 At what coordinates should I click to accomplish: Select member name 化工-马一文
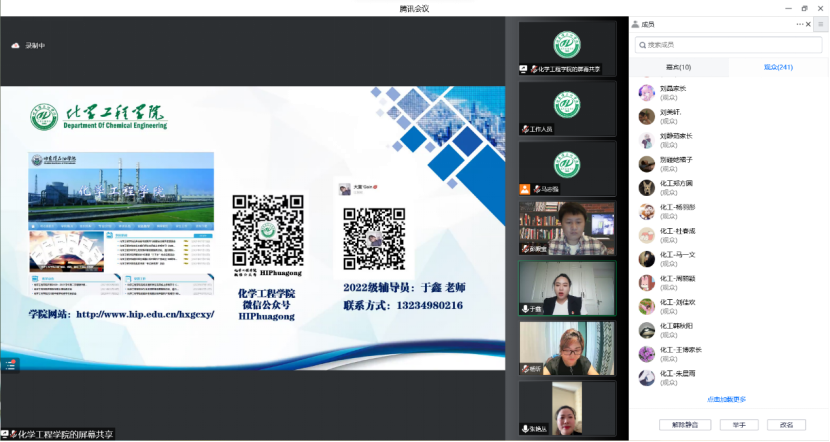[678, 255]
